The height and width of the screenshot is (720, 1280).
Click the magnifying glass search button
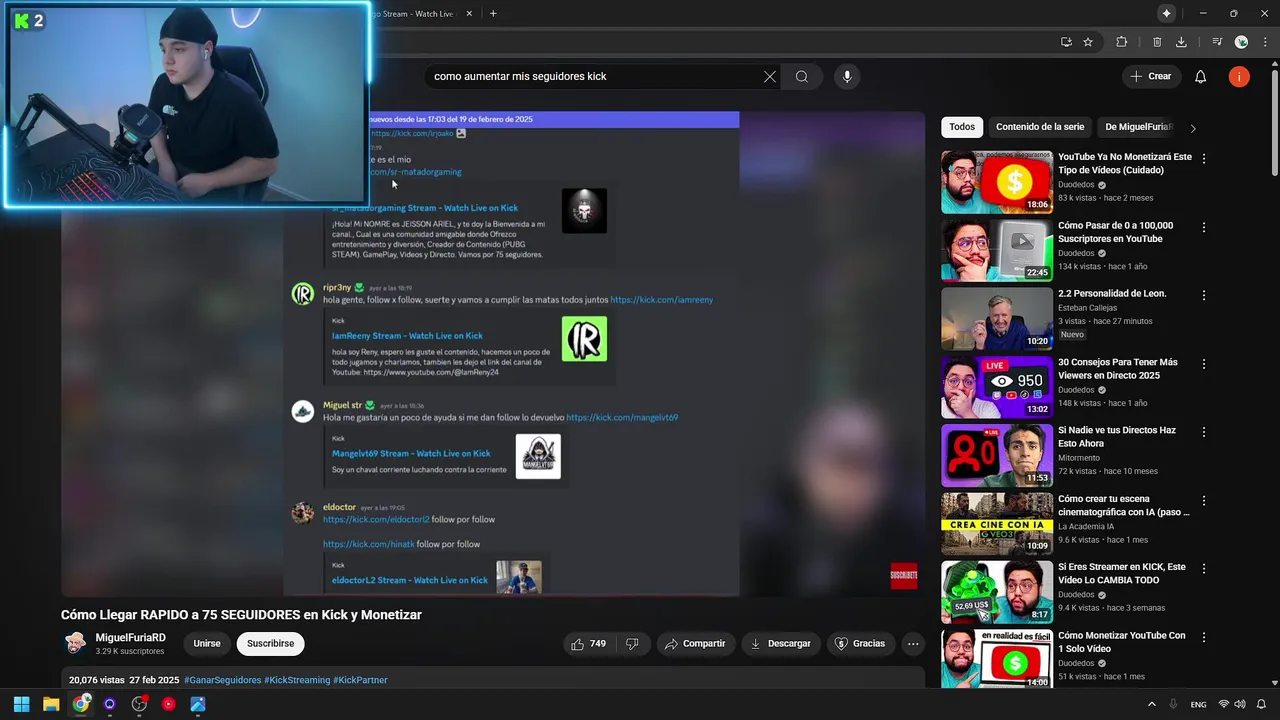[x=802, y=77]
